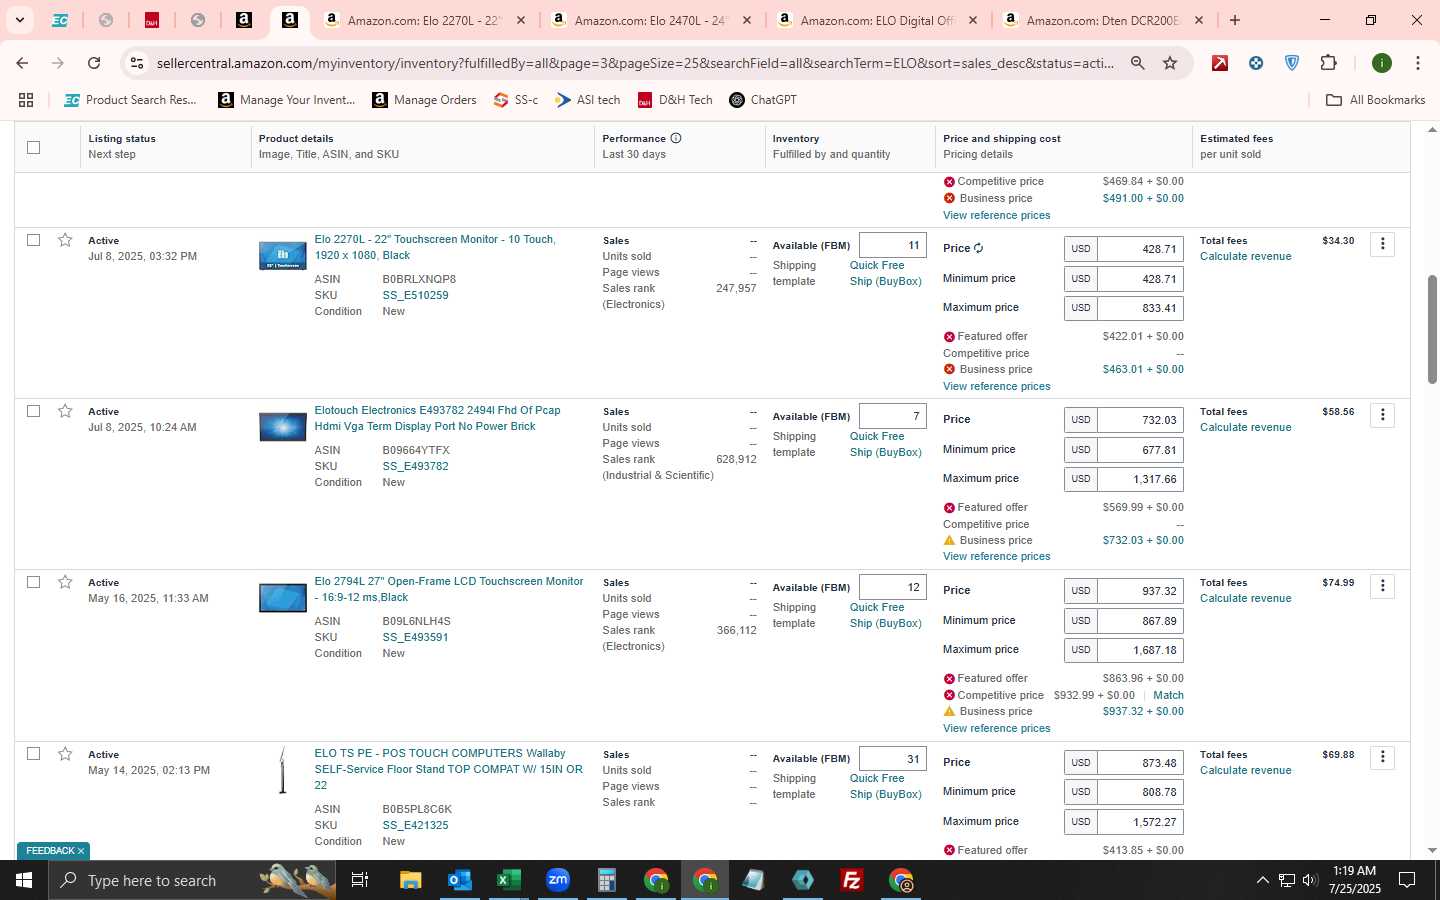Open the actions menu for Elo 2794L row
Screen dimensions: 1440x900
pyautogui.click(x=1382, y=586)
